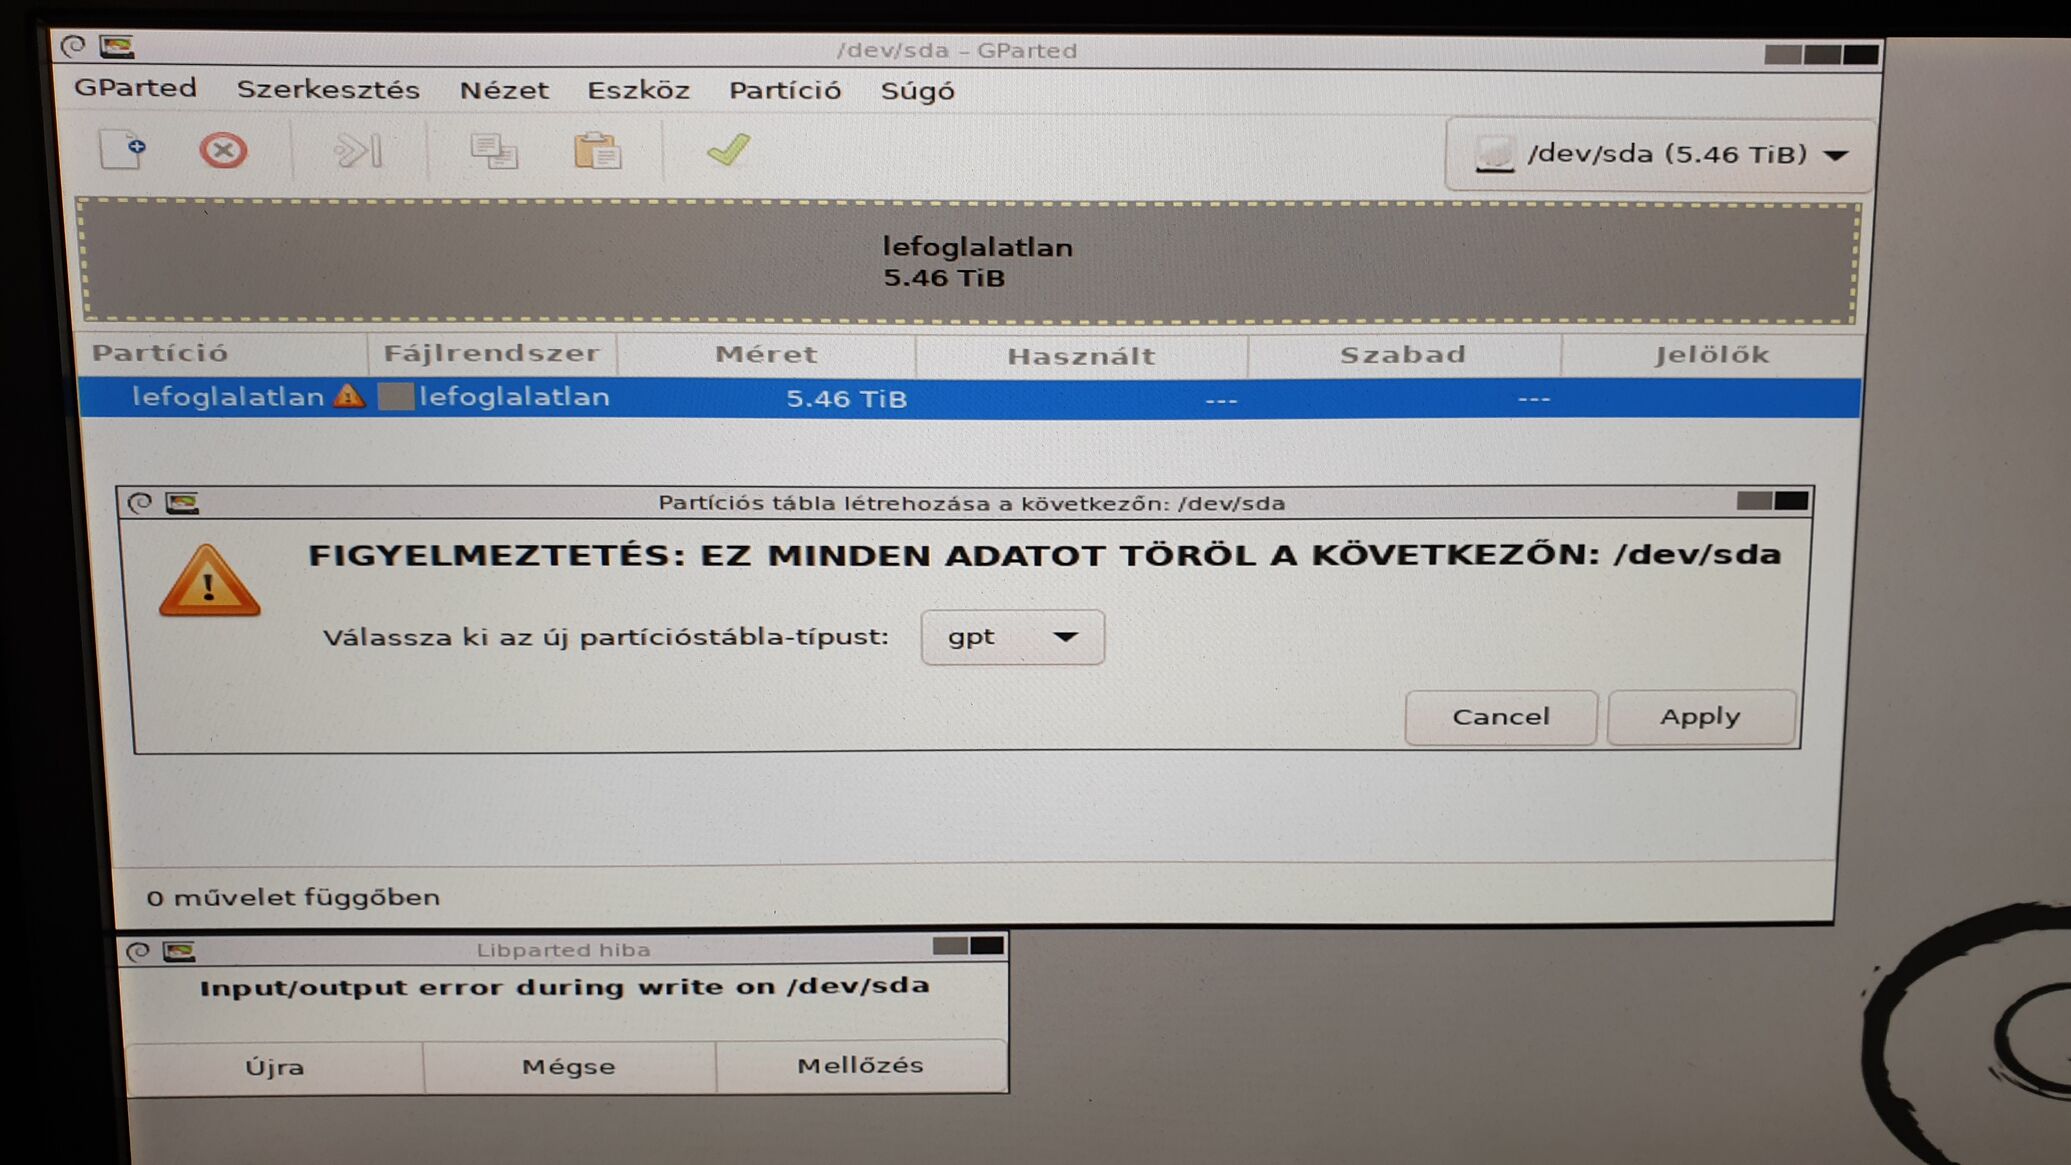This screenshot has height=1165, width=2071.
Task: Click the gray filesystem color square
Action: (396, 397)
